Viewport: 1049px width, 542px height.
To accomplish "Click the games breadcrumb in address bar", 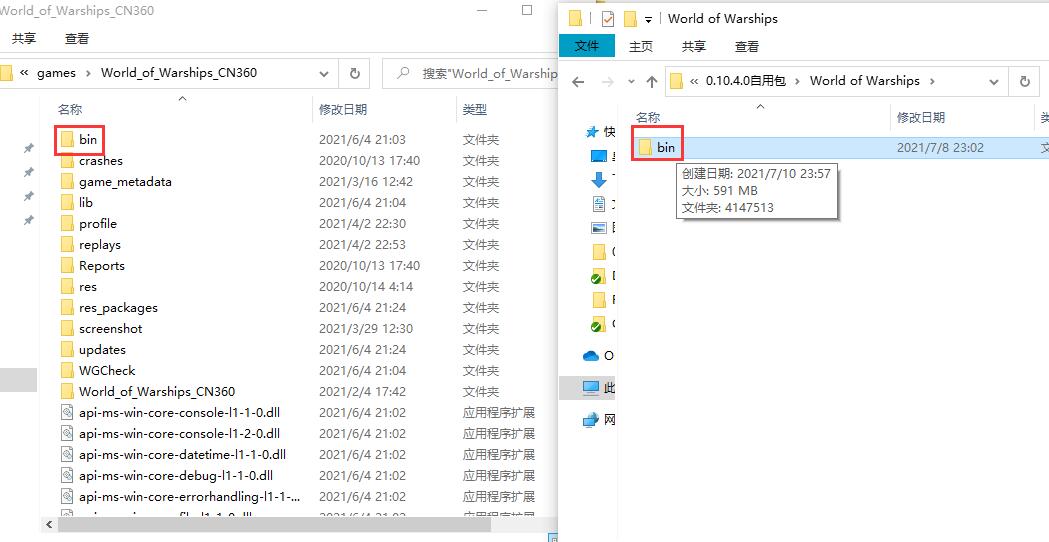I will click(56, 73).
